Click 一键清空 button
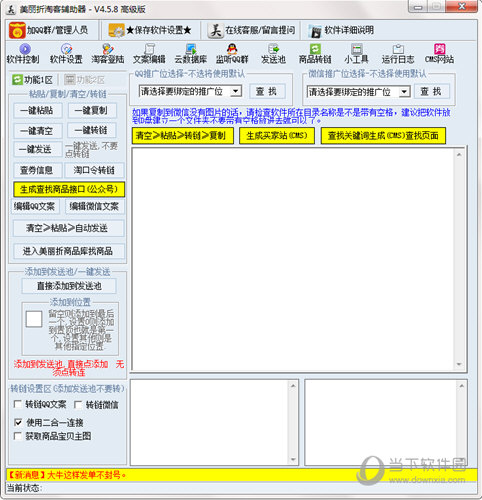Viewport: 482px width, 500px height. [38, 131]
